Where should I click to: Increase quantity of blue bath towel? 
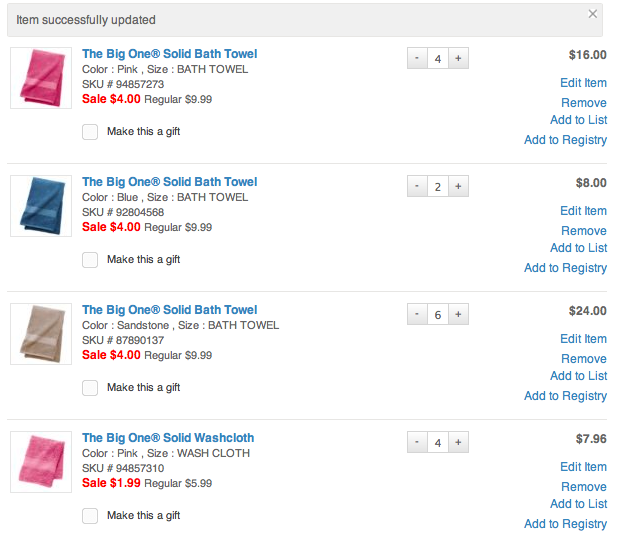pyautogui.click(x=458, y=186)
